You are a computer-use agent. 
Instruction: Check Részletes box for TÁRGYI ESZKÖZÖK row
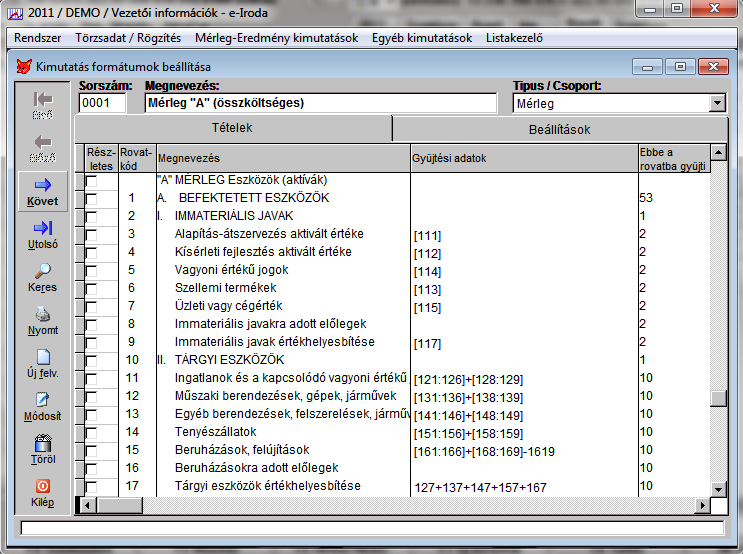[92, 360]
